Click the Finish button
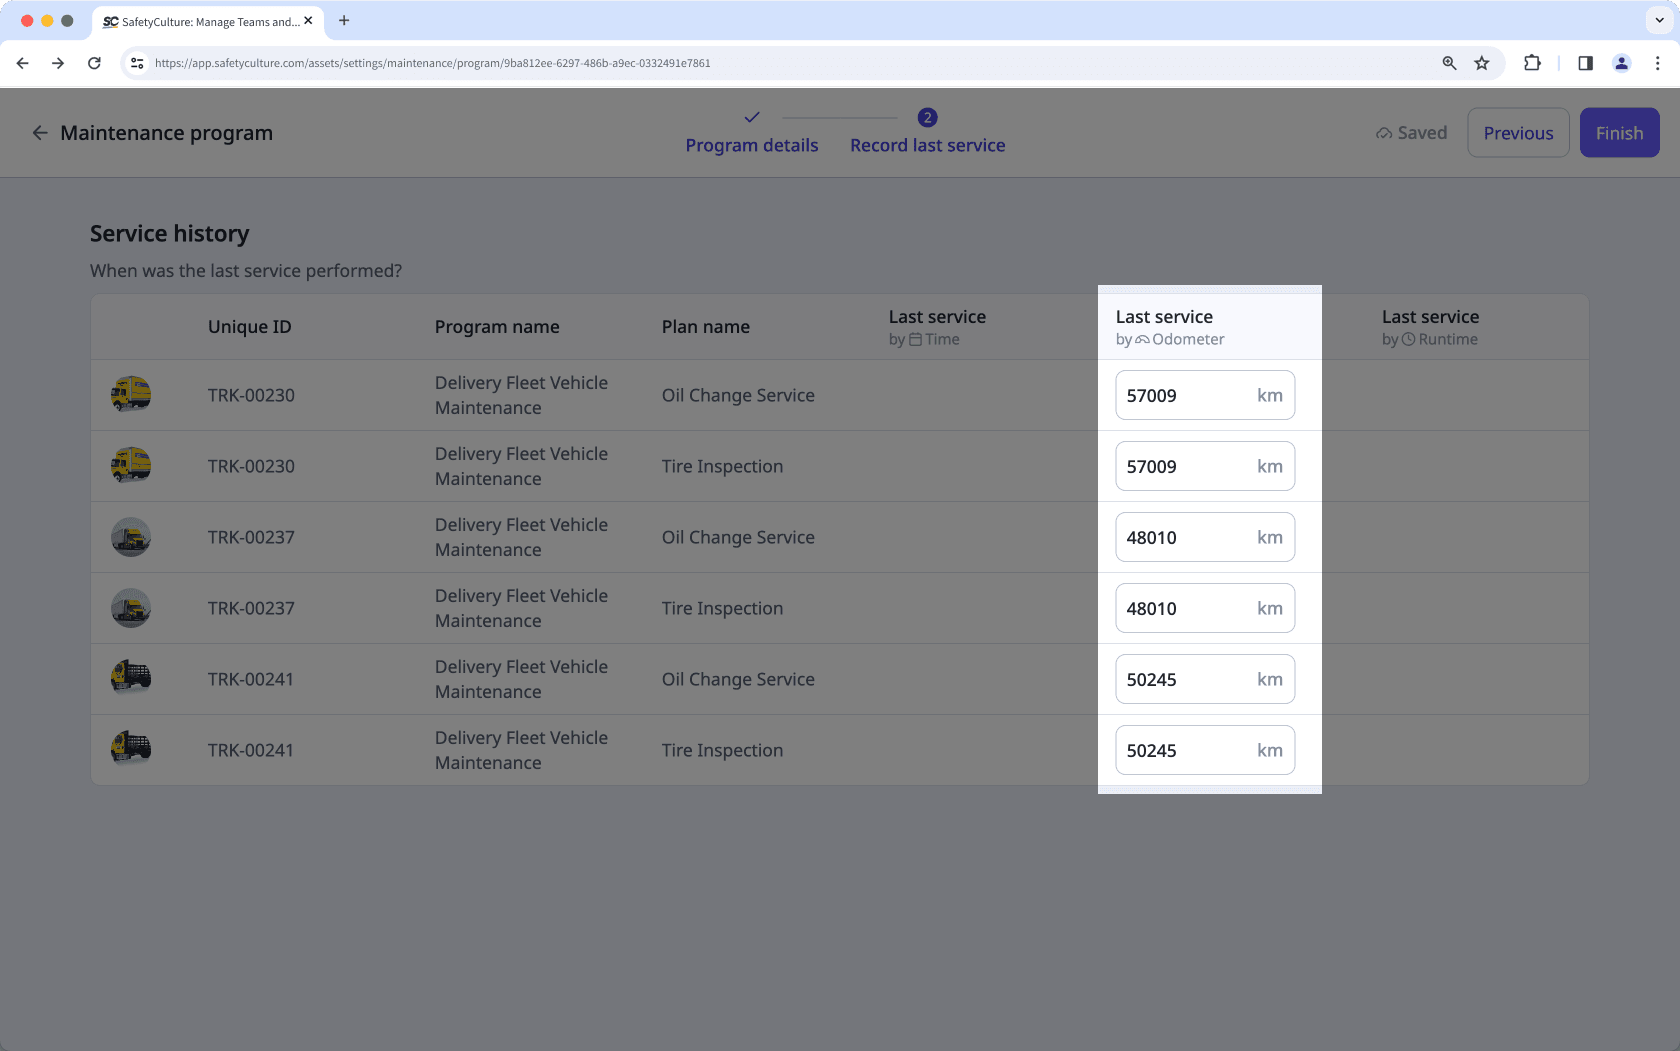Viewport: 1680px width, 1051px height. (x=1619, y=132)
